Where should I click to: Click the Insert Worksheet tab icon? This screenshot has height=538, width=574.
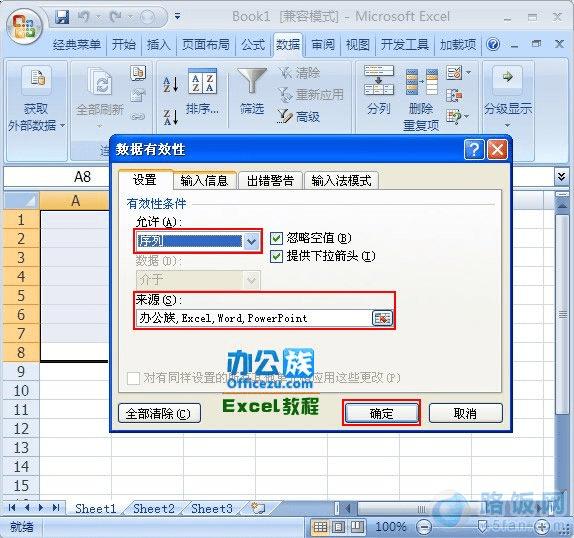258,508
